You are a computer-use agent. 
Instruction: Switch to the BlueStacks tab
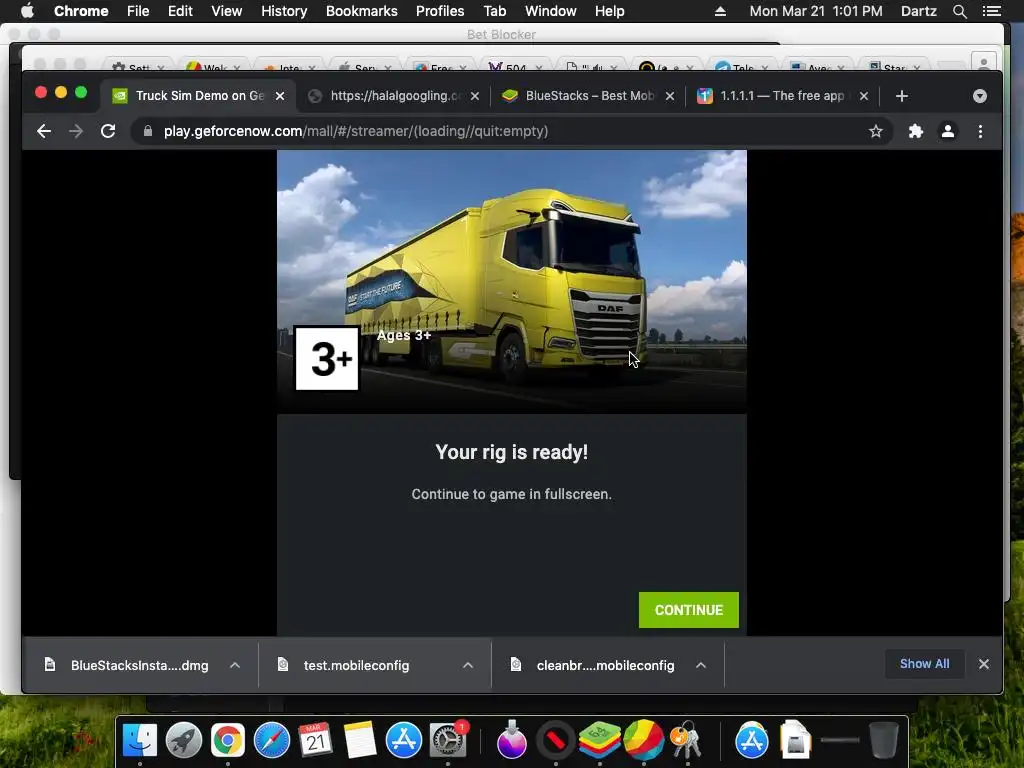(x=589, y=96)
